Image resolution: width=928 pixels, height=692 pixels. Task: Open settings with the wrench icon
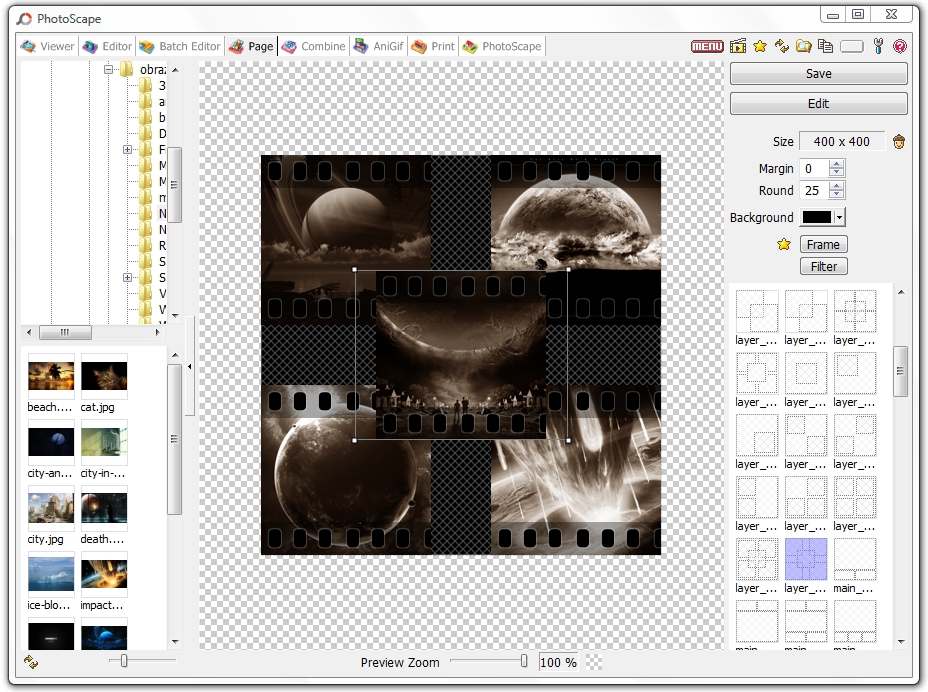point(878,46)
